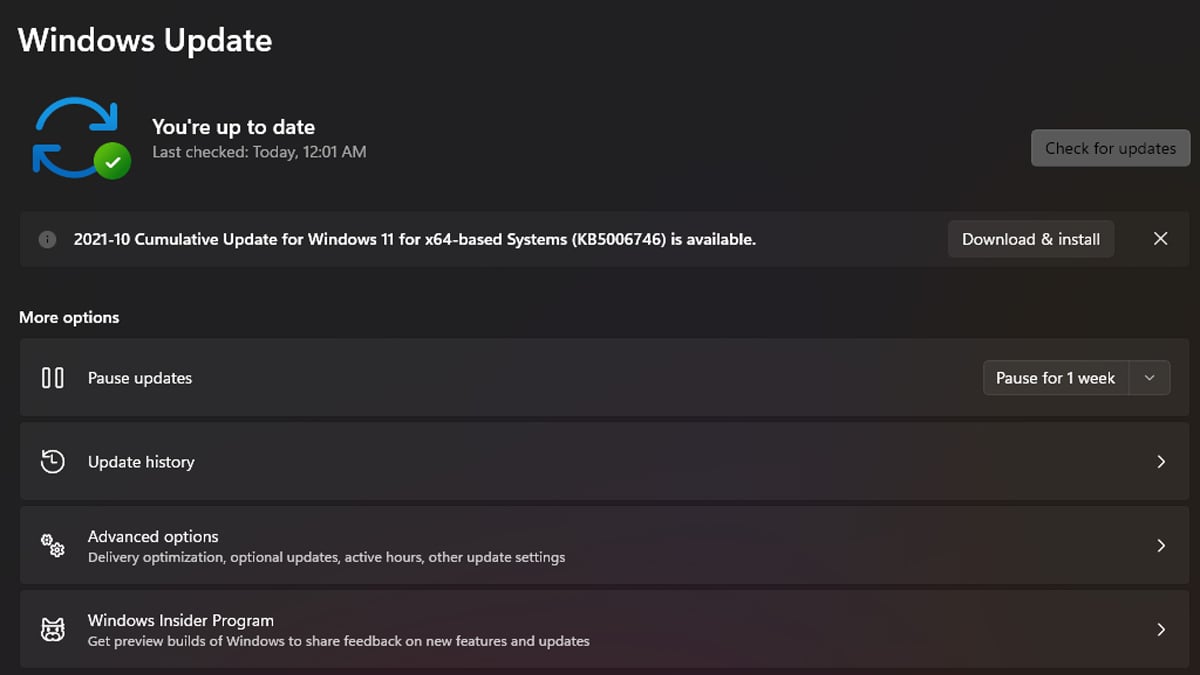
Task: Dismiss the KB5006746 update notification
Action: coord(1160,239)
